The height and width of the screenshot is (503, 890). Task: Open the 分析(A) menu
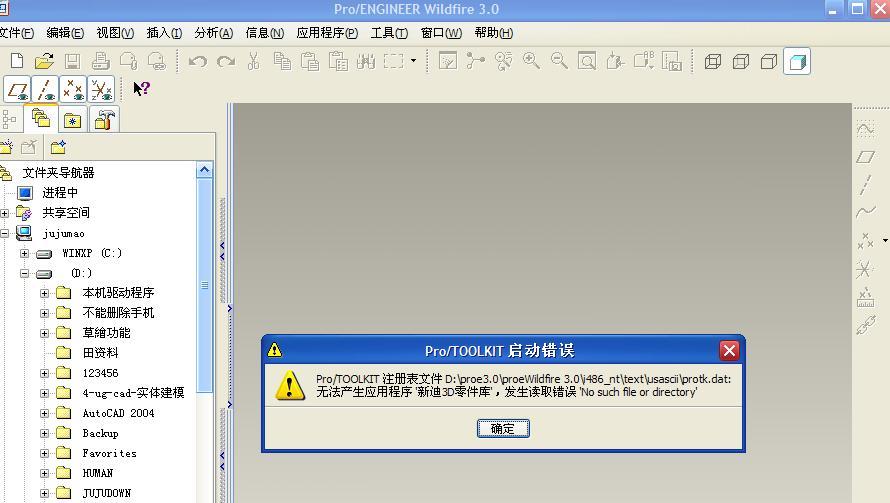(x=213, y=33)
